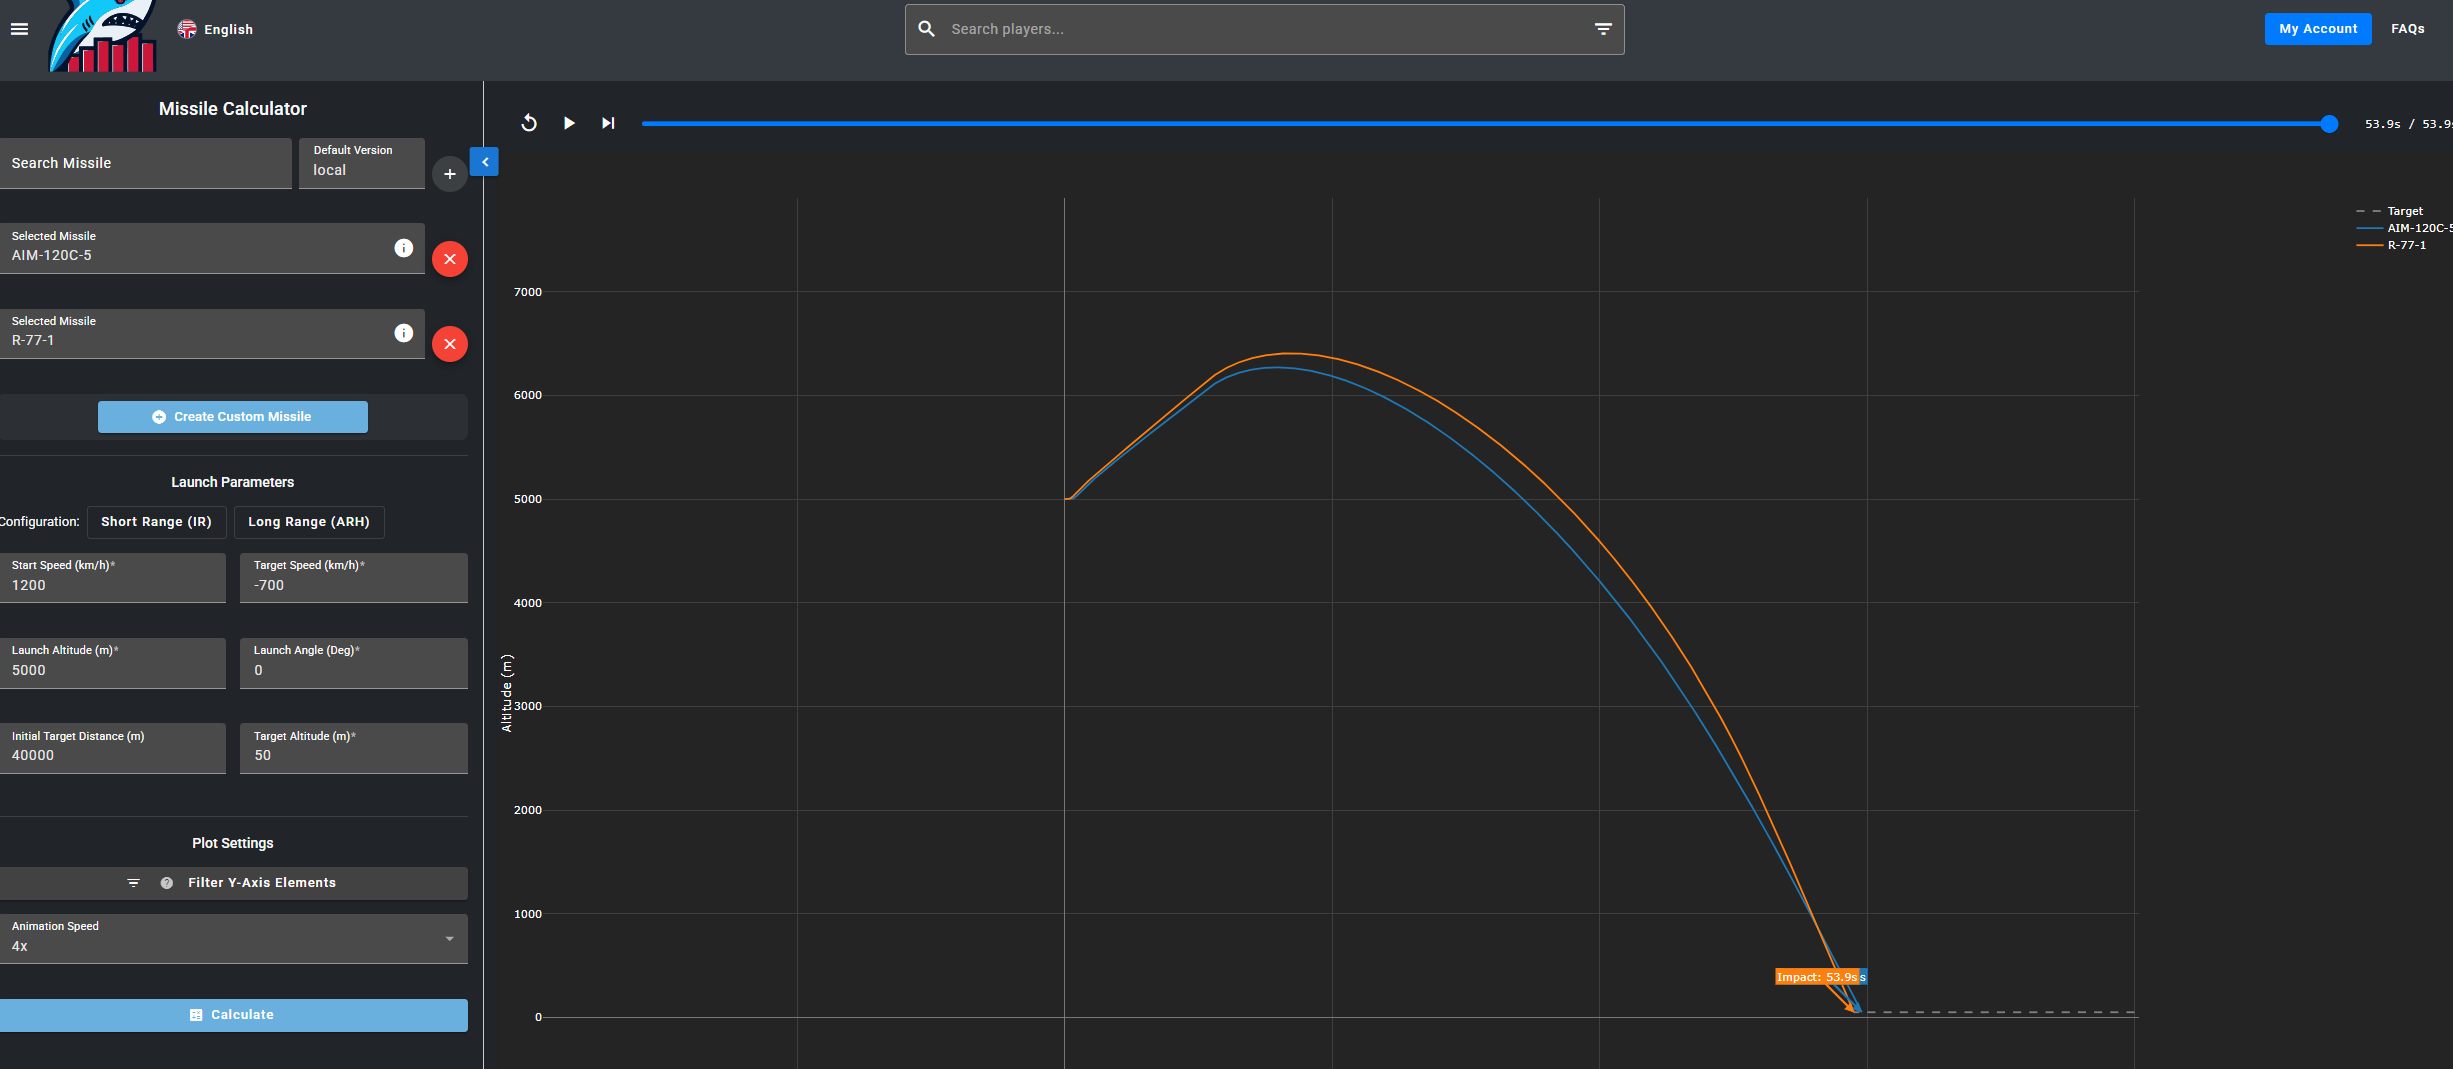Viewport: 2453px width, 1069px height.
Task: Edit the Launch Altitude field
Action: coord(113,663)
